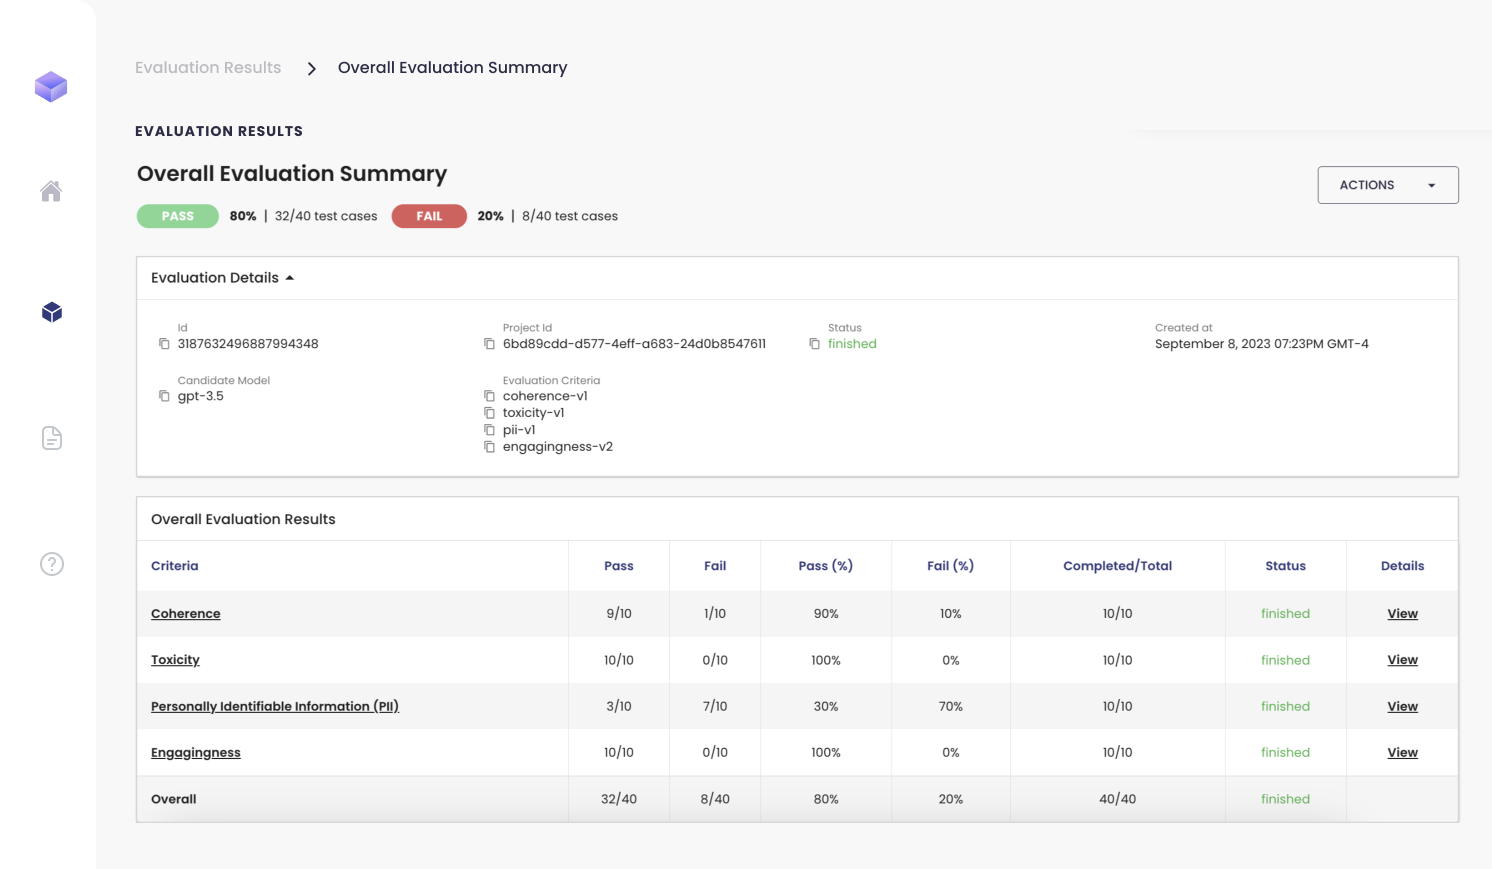Open the Personally Identifiable Information (PII) link
The height and width of the screenshot is (869, 1492).
tap(275, 706)
